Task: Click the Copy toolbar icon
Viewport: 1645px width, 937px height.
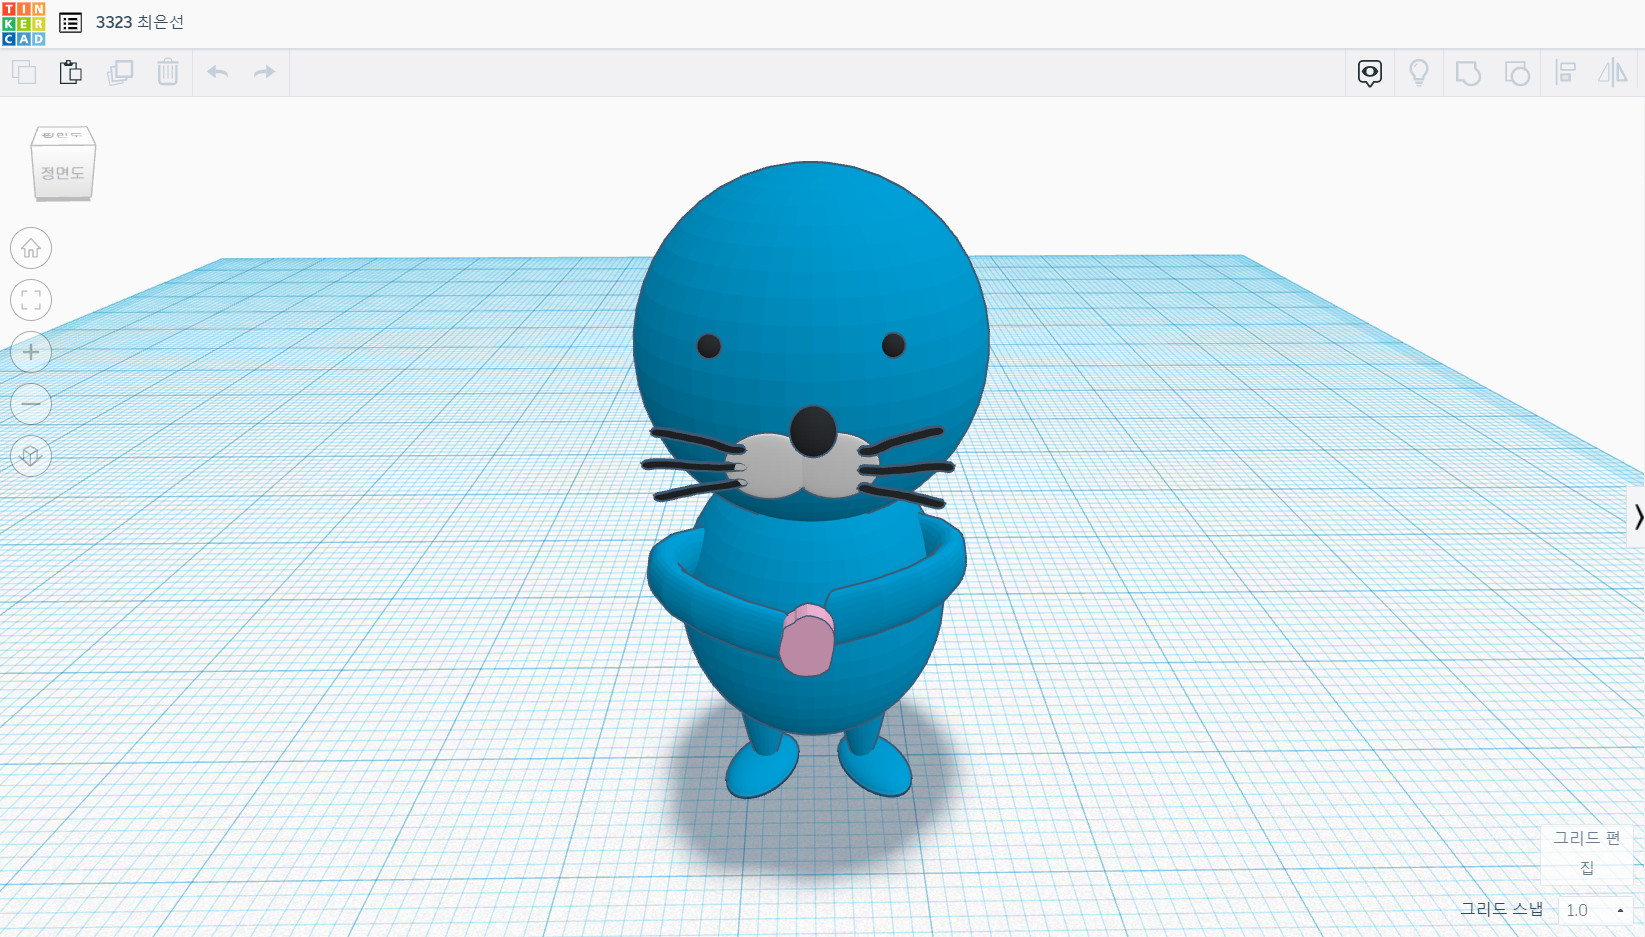Action: pyautogui.click(x=24, y=72)
